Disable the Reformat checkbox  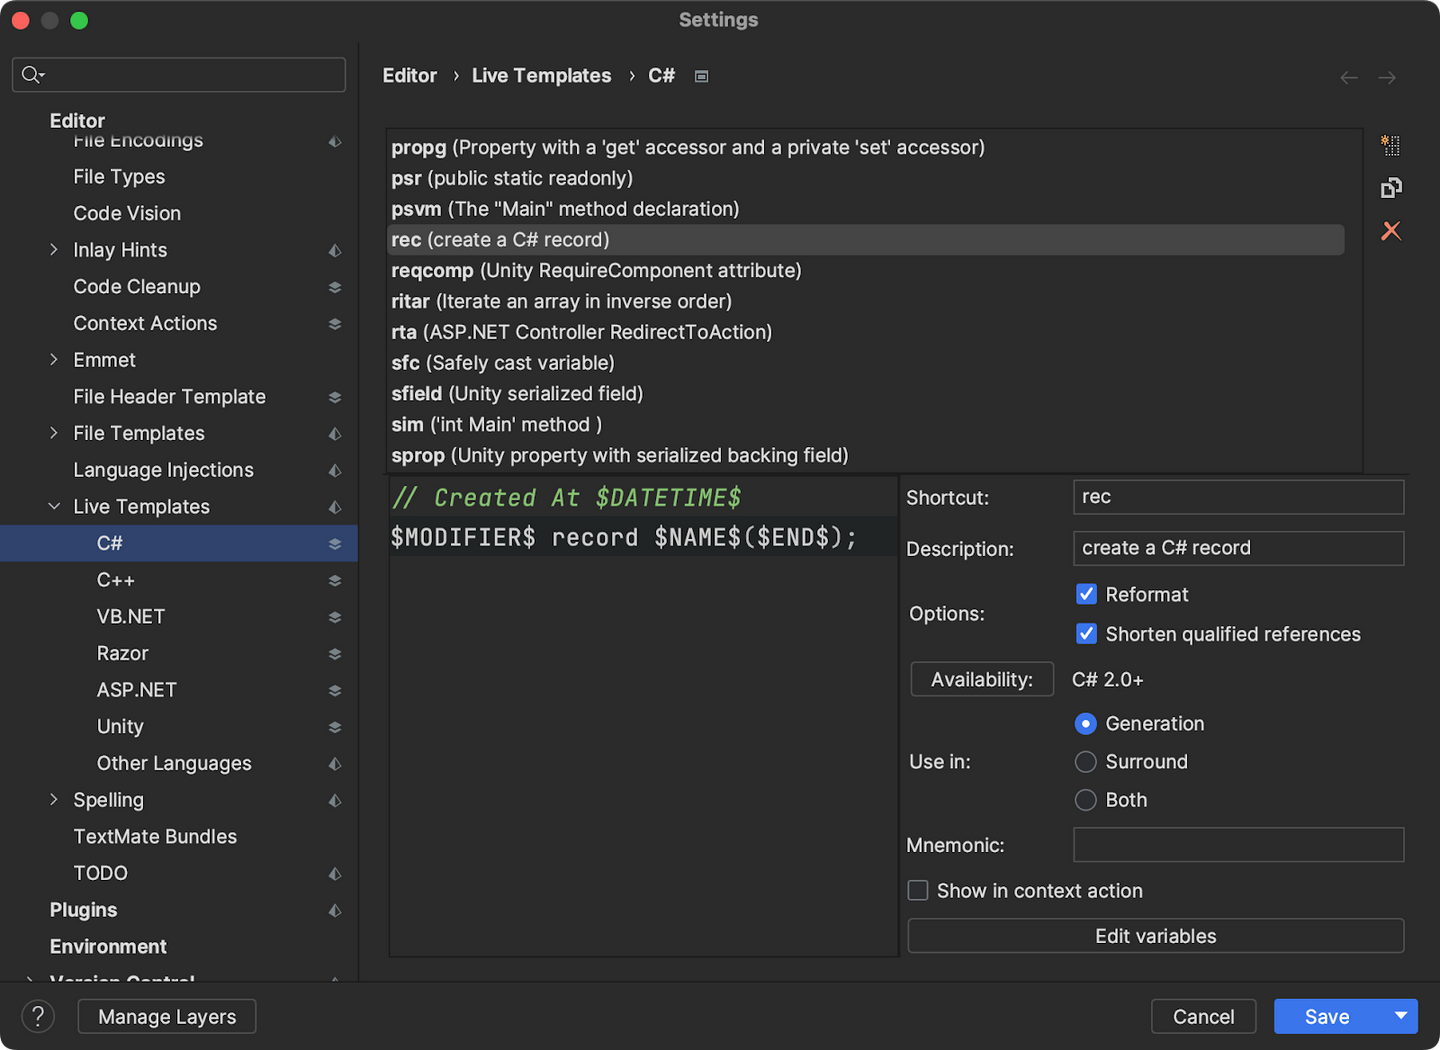[1086, 594]
